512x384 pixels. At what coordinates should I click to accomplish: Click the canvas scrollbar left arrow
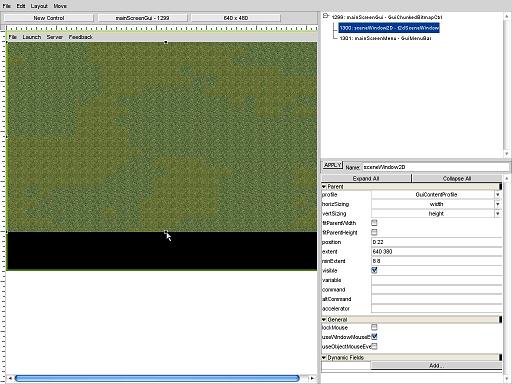[10, 378]
